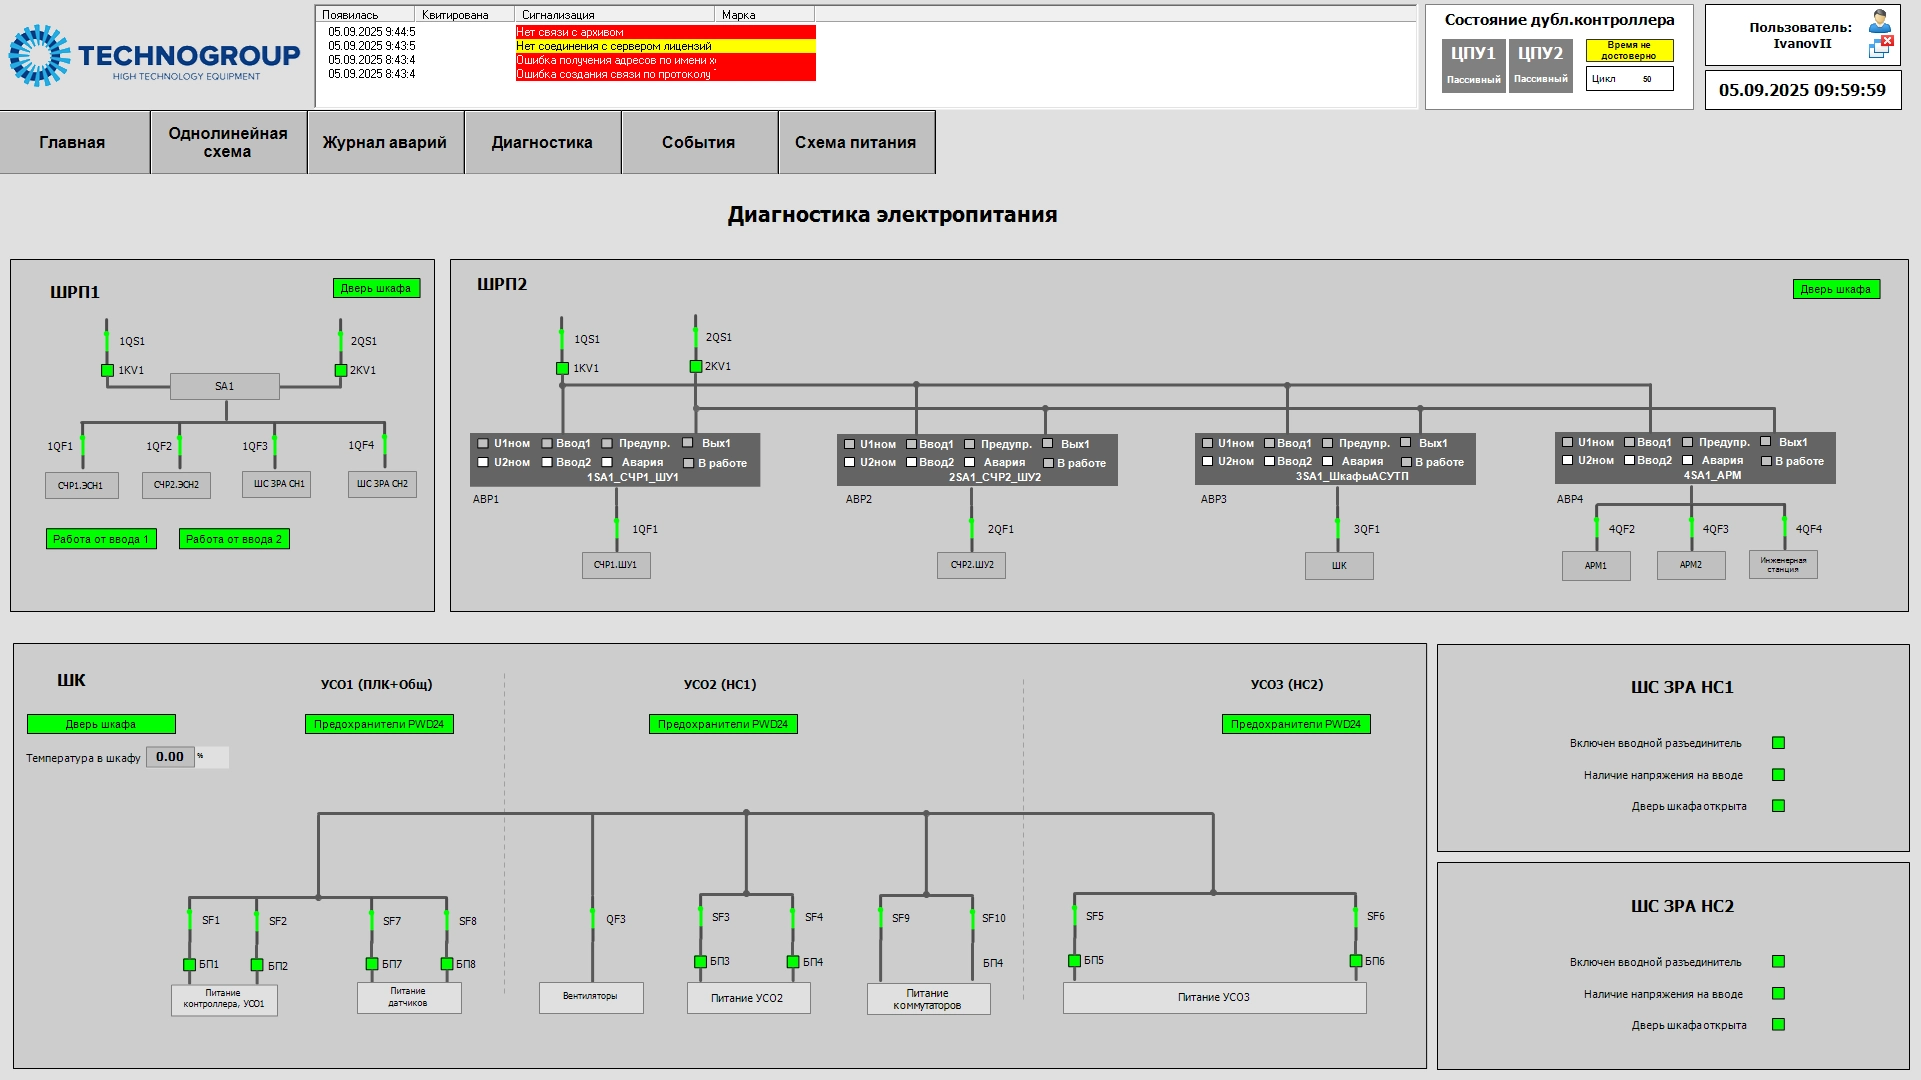Toggle Ввод2 checkbox in АВР3 block
1921x1080 pixels.
(1269, 461)
